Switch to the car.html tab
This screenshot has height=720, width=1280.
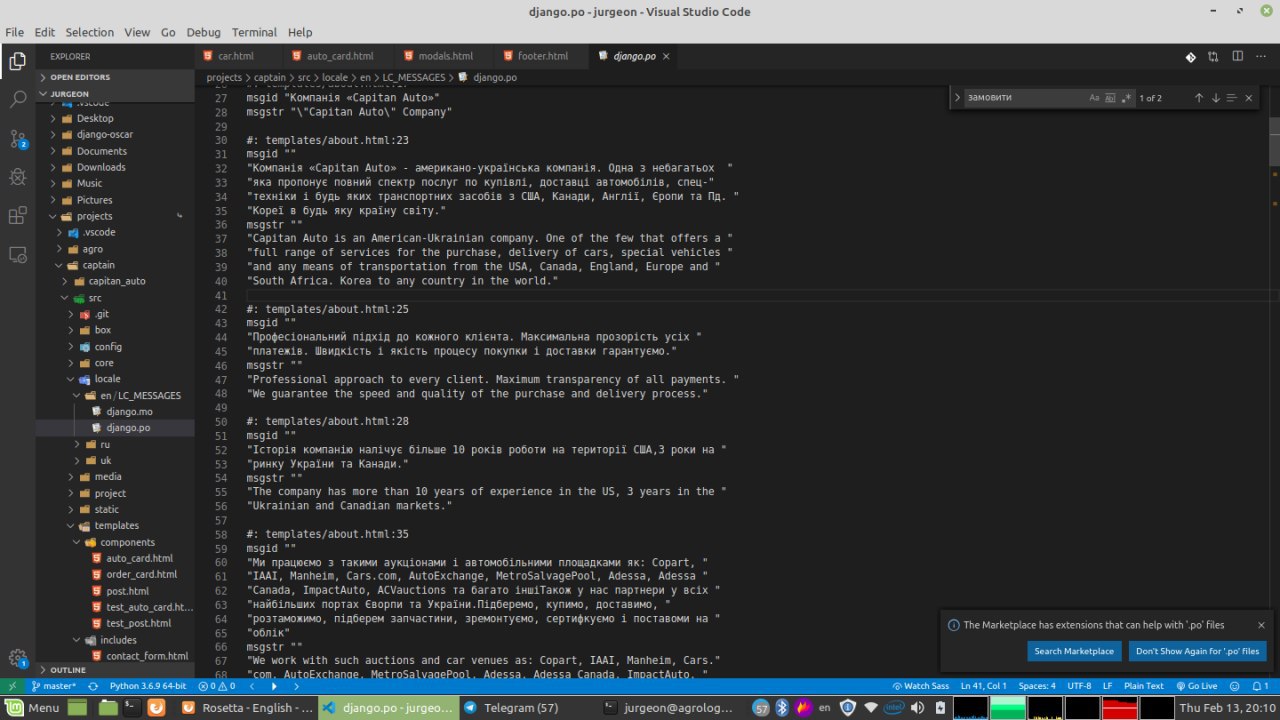236,57
